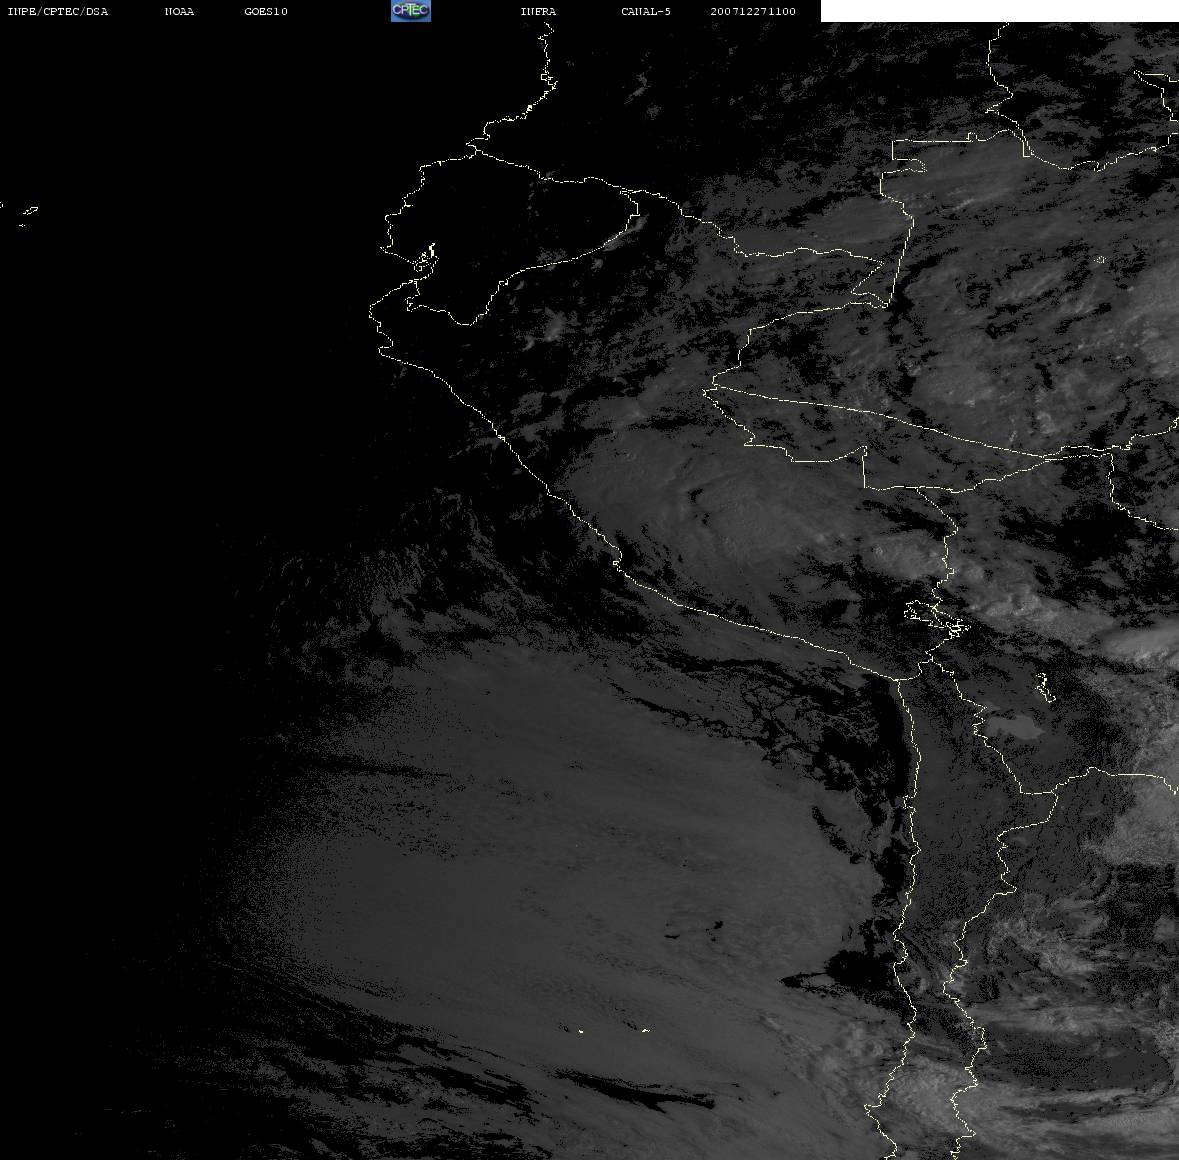The height and width of the screenshot is (1160, 1179).
Task: Select the Lake Poopó outline southeast of Titicaca
Action: coord(1043,686)
